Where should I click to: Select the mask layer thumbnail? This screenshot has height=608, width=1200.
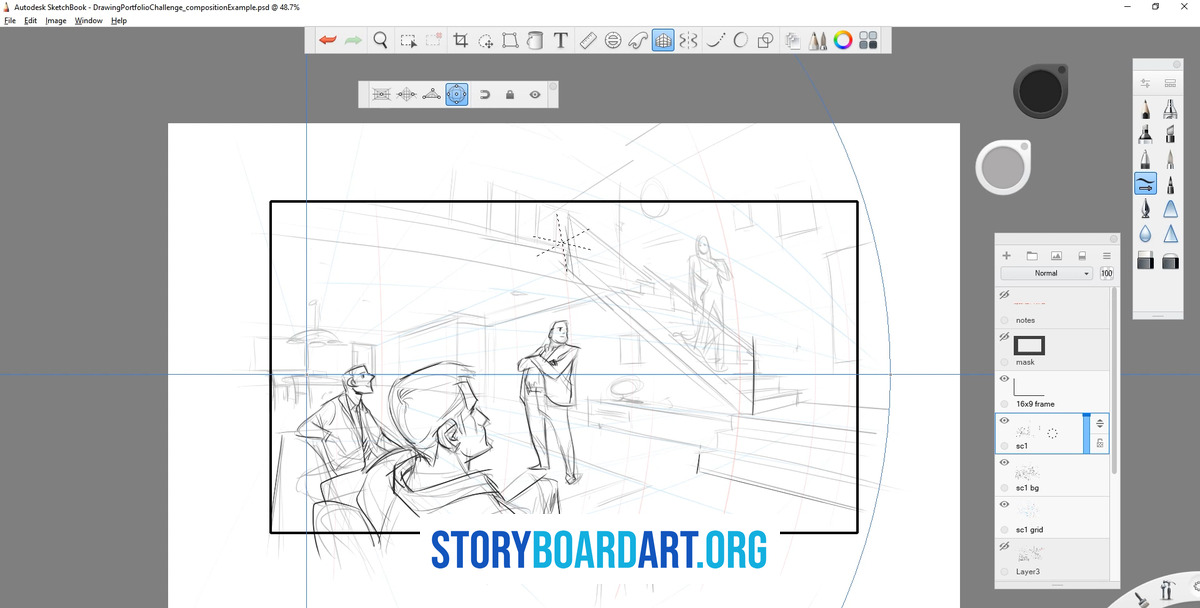1030,345
